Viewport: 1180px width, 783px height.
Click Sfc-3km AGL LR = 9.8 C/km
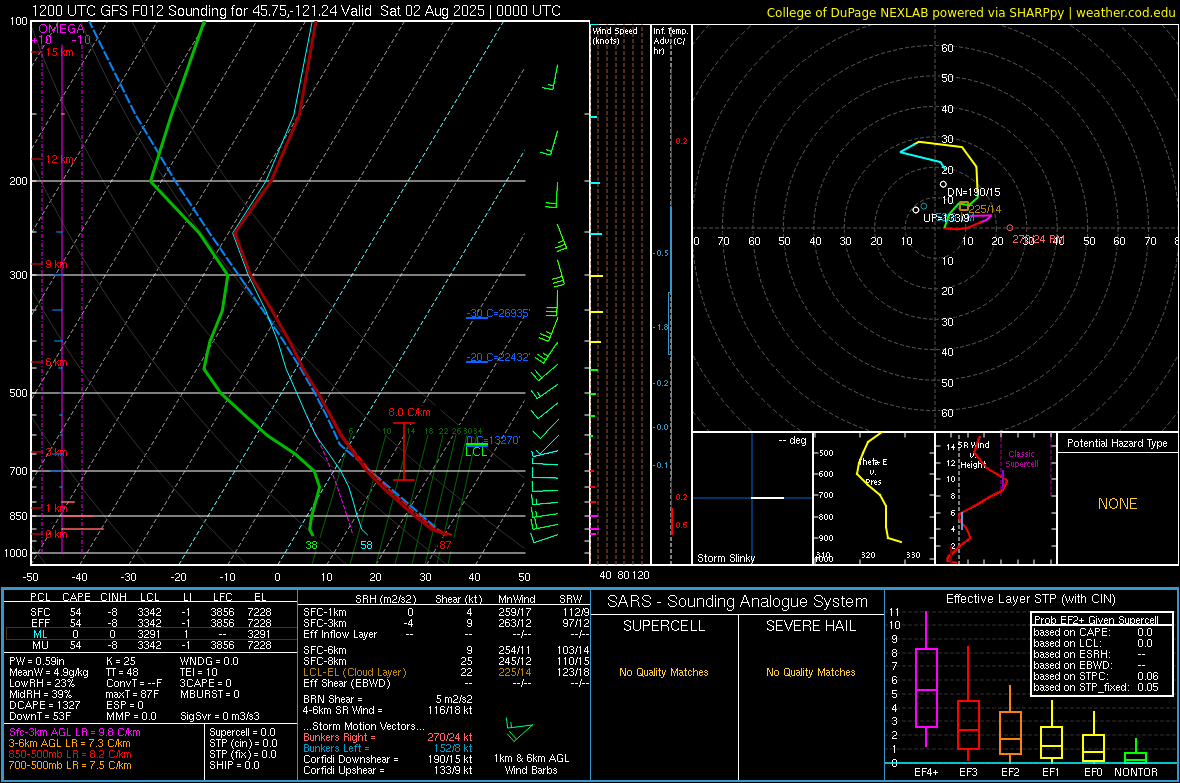[x=75, y=732]
